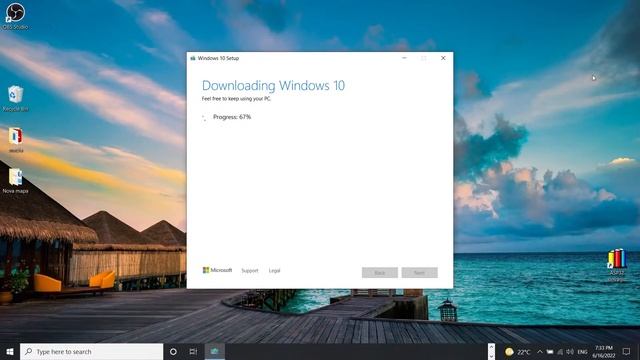Open the weather widget showing 22°C
The width and height of the screenshot is (640, 360).
point(518,352)
